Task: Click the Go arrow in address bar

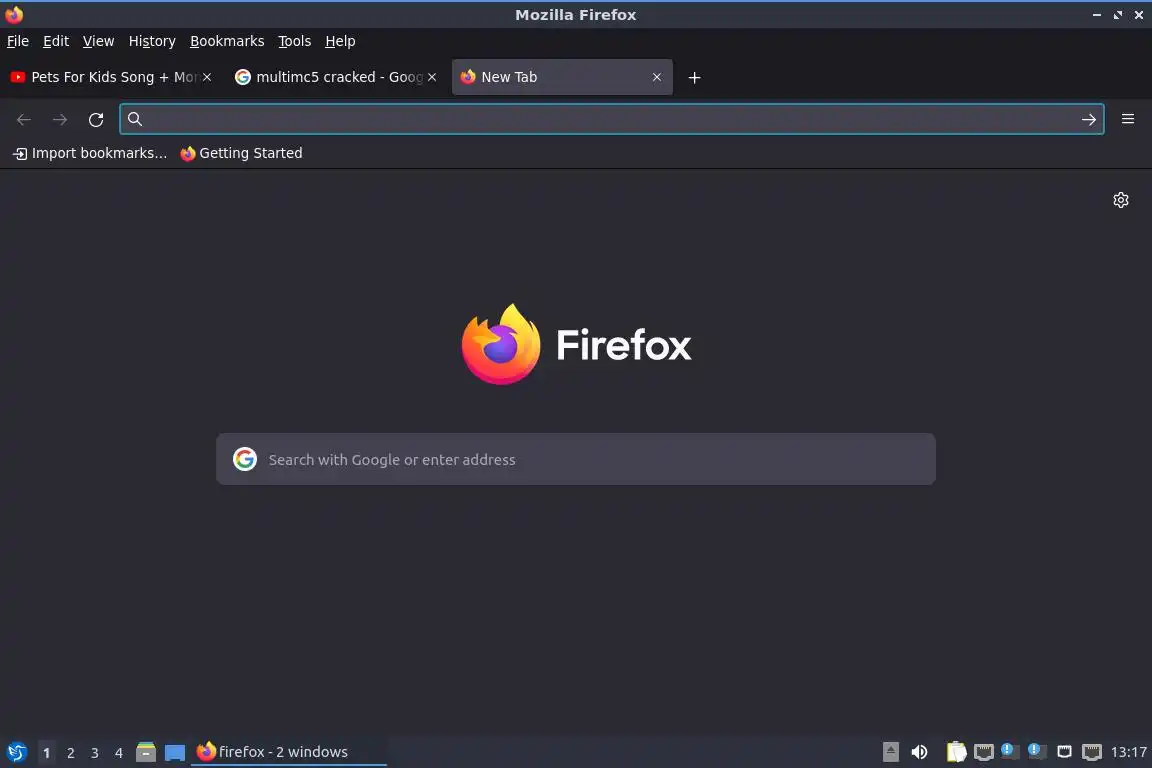Action: (1088, 120)
